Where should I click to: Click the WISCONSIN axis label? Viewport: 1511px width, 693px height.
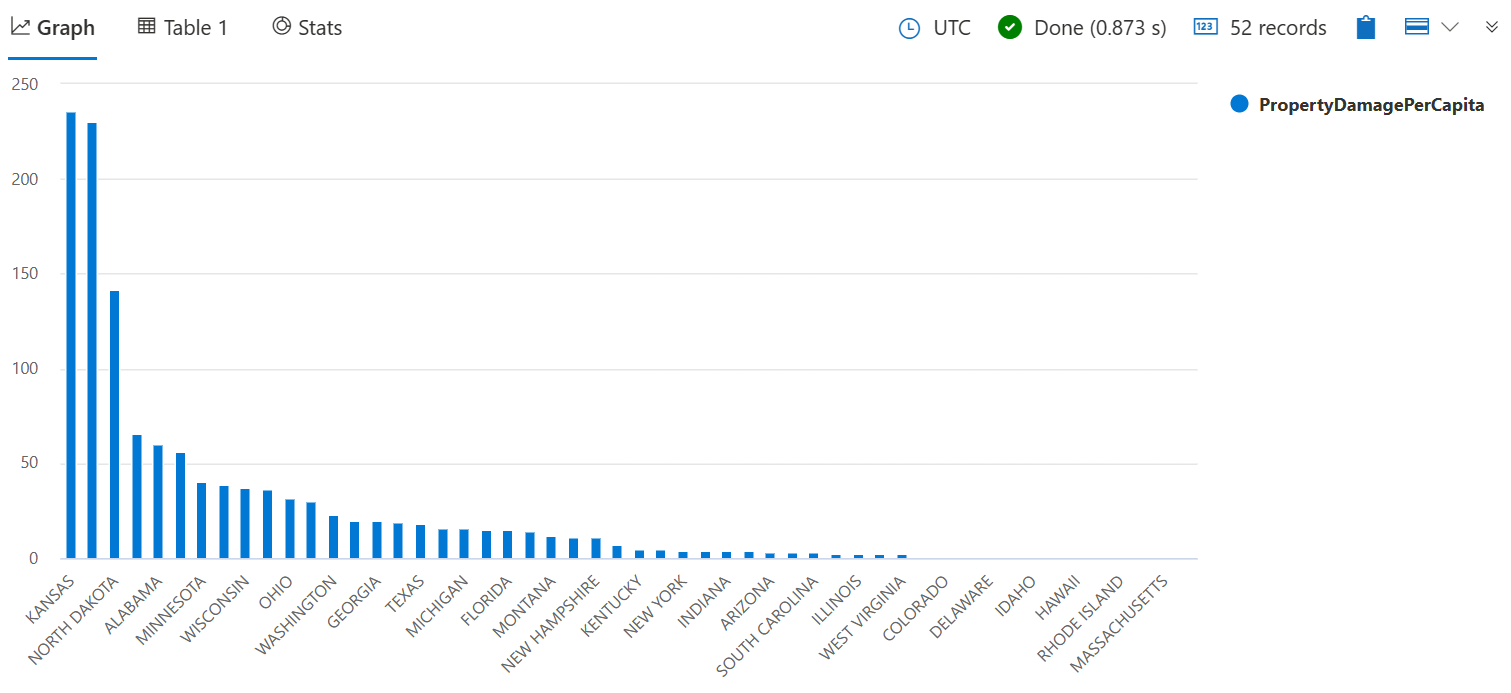[x=216, y=609]
